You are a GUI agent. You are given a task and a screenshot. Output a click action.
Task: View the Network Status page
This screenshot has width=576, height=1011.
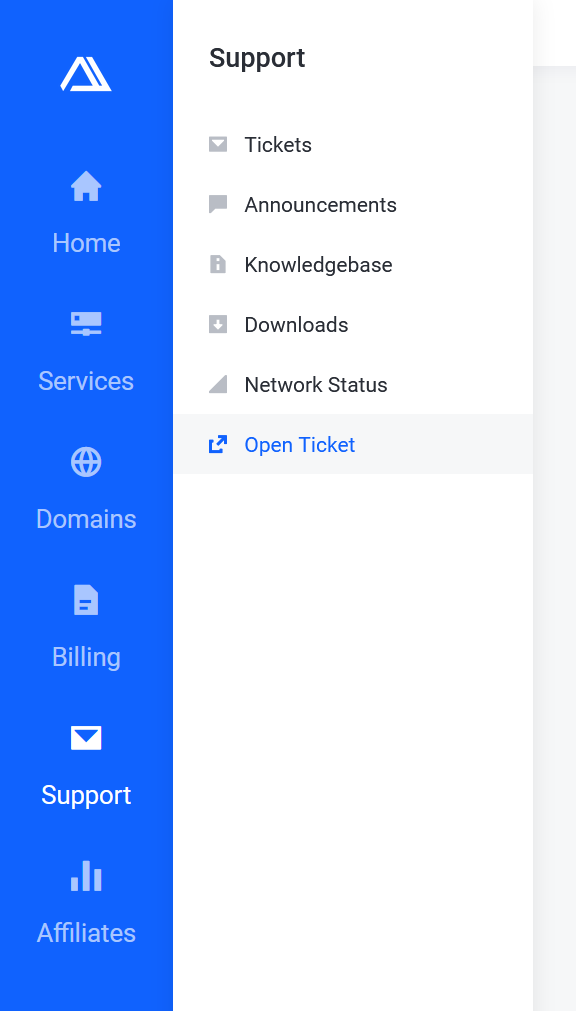click(353, 384)
